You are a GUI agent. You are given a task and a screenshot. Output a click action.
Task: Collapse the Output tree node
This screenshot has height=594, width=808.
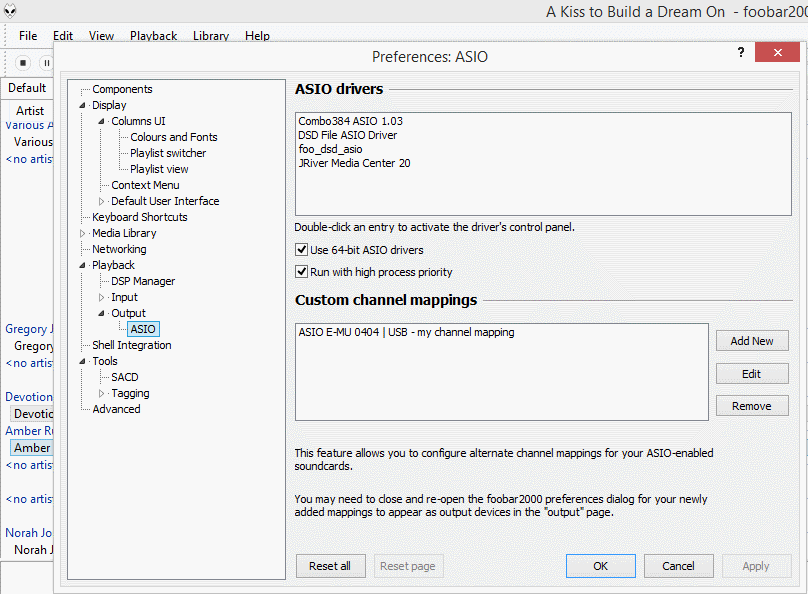tap(102, 313)
